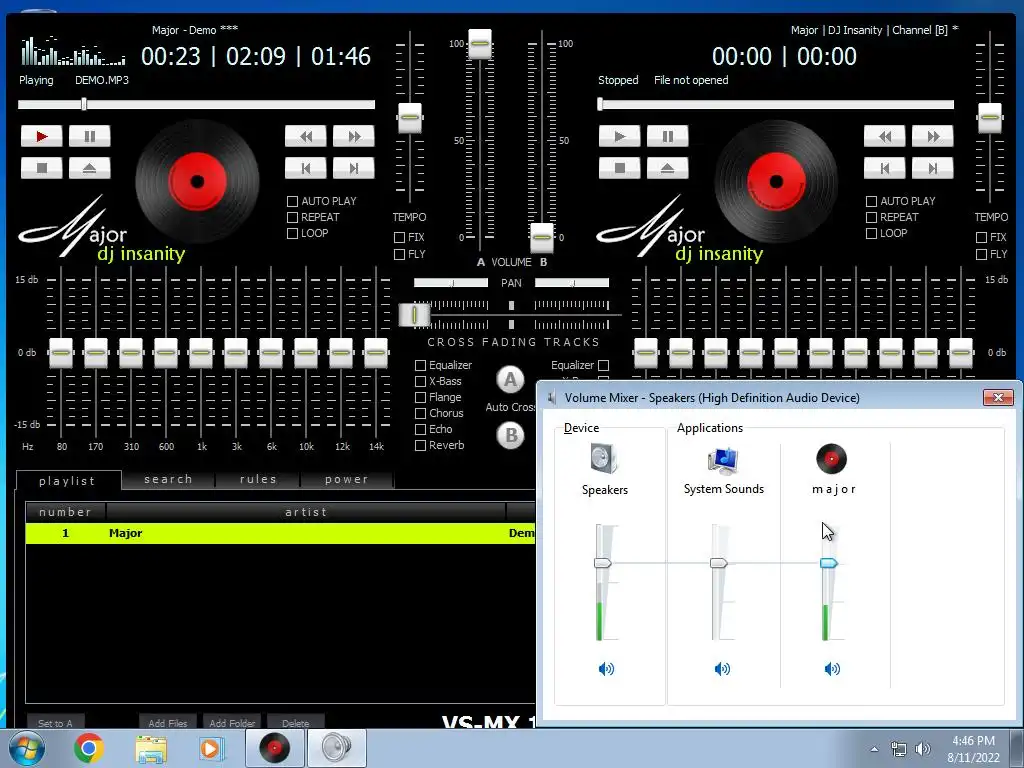
Task: Enable AUTO PLAY on deck B
Action: pos(871,201)
